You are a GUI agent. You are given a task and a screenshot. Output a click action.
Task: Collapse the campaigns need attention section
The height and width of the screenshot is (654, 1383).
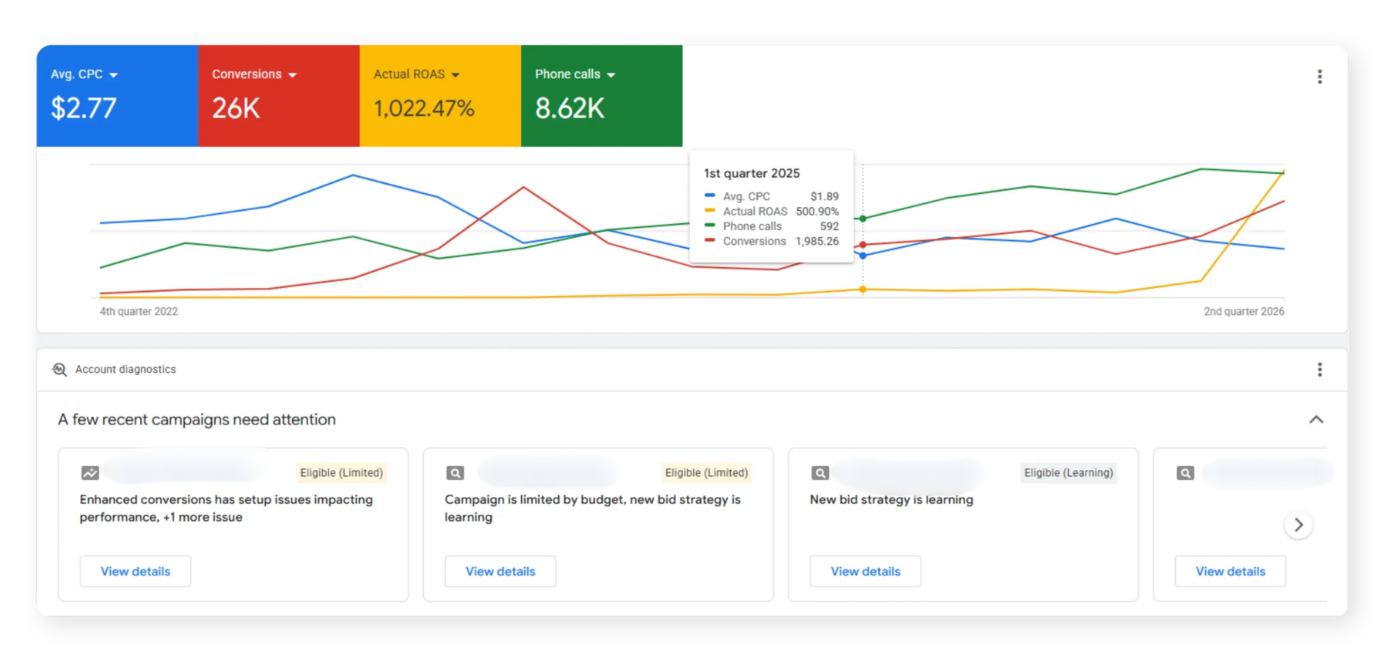tap(1316, 420)
